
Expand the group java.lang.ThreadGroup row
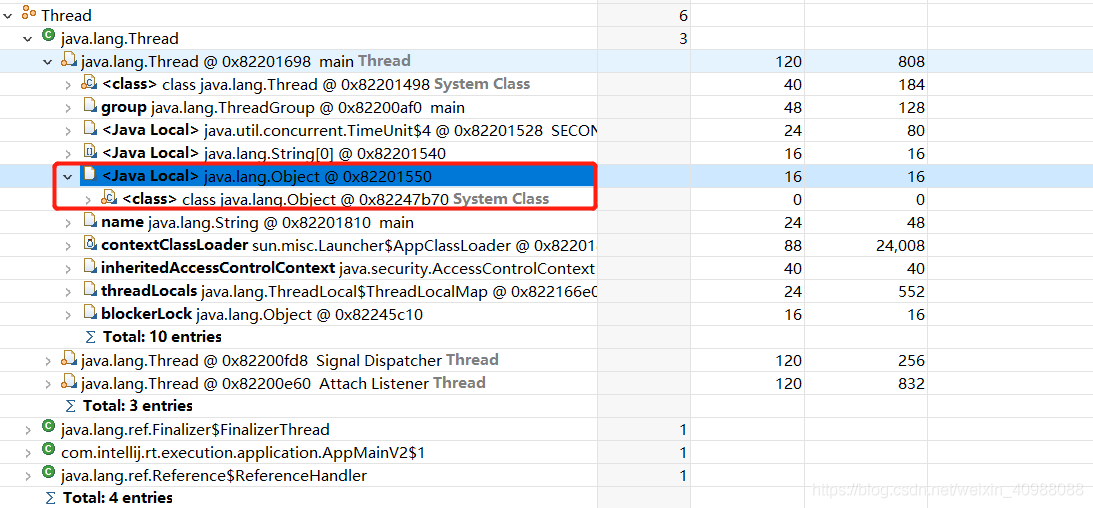(x=68, y=108)
